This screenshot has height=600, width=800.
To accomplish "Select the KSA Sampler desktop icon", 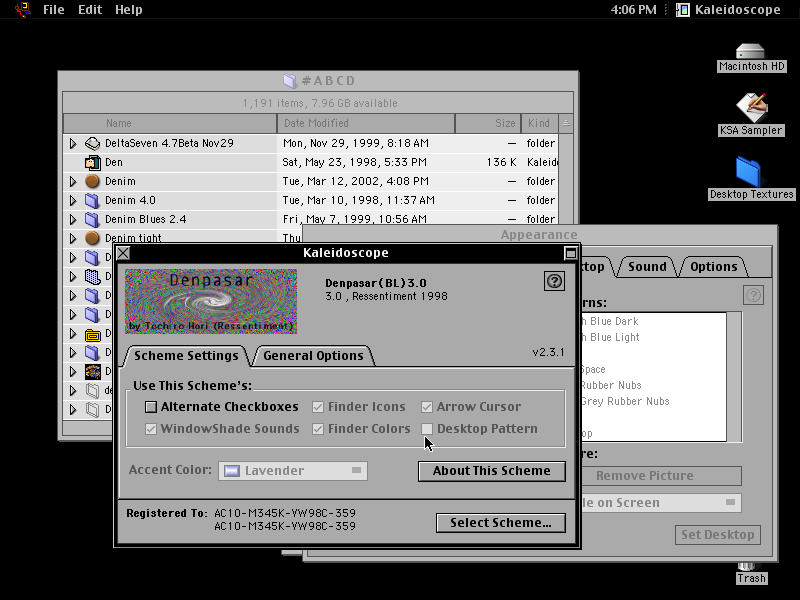I will pos(752,108).
